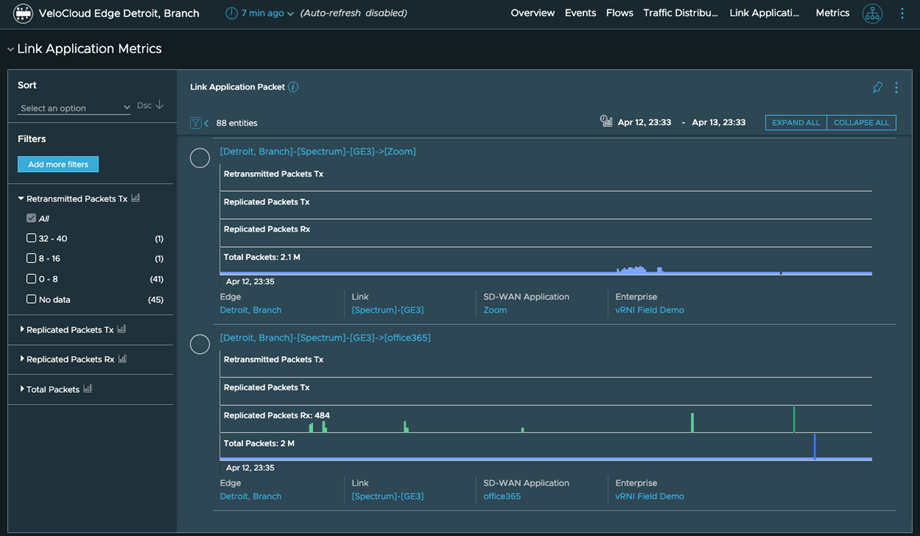Viewport: 920px width, 536px height.
Task: Switch to the Flows tab
Action: [x=619, y=14]
